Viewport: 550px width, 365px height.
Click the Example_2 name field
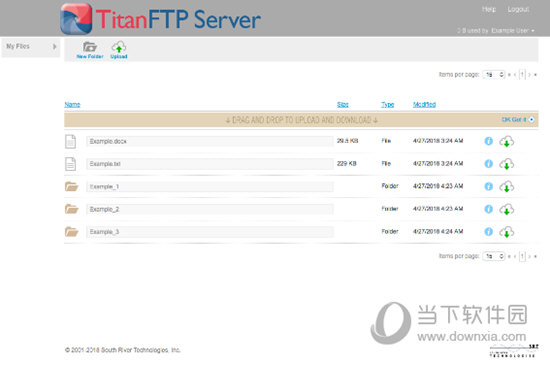210,209
